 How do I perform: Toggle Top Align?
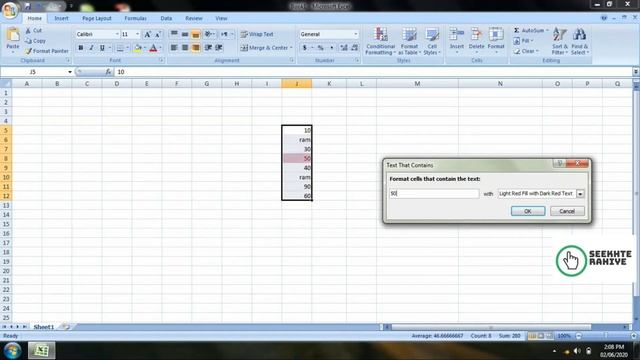(174, 34)
